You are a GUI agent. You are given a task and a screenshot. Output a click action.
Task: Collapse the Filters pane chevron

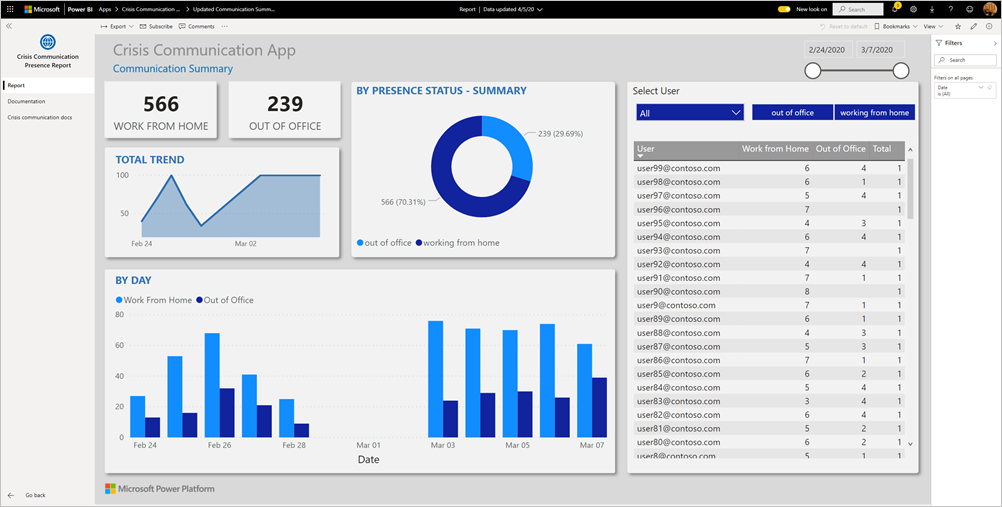point(995,43)
